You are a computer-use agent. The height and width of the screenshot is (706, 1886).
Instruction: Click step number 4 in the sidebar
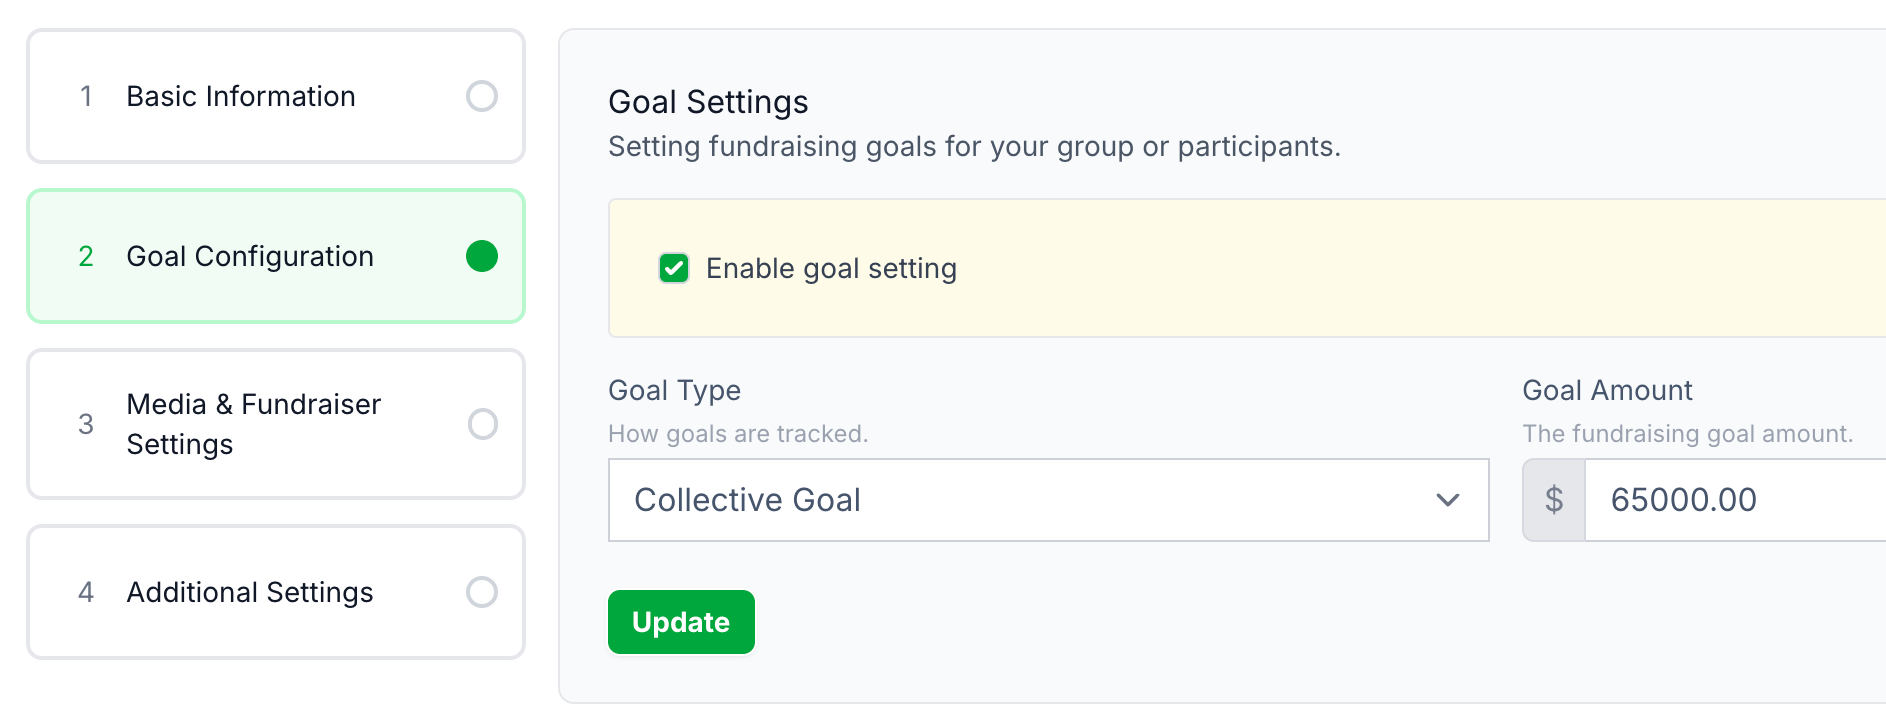click(86, 592)
